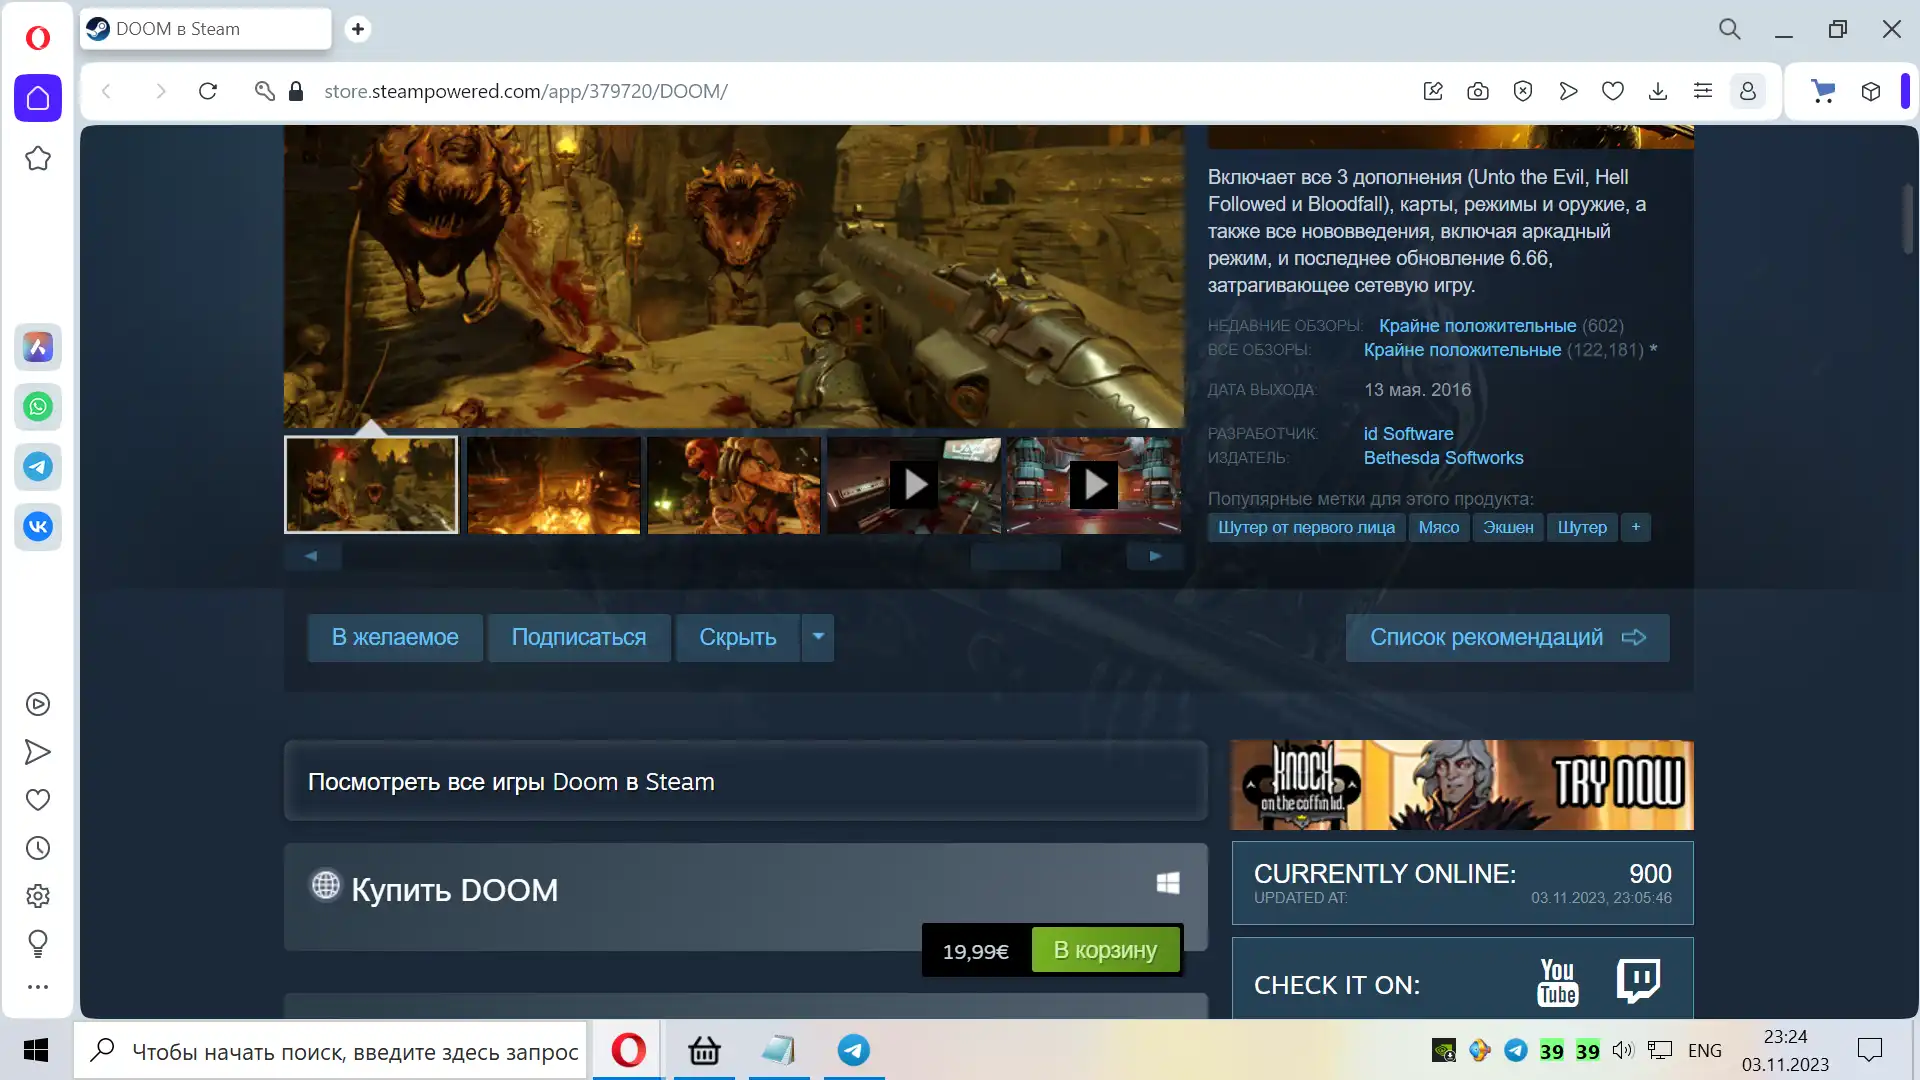Open DOOM on YouTube icon

(x=1557, y=982)
